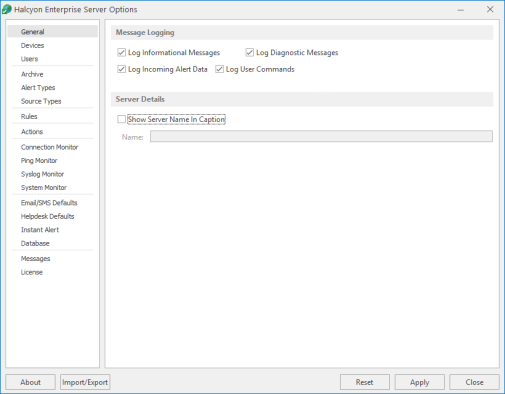Go to the Archive settings
Screen dimensions: 505x394
(x=32, y=74)
